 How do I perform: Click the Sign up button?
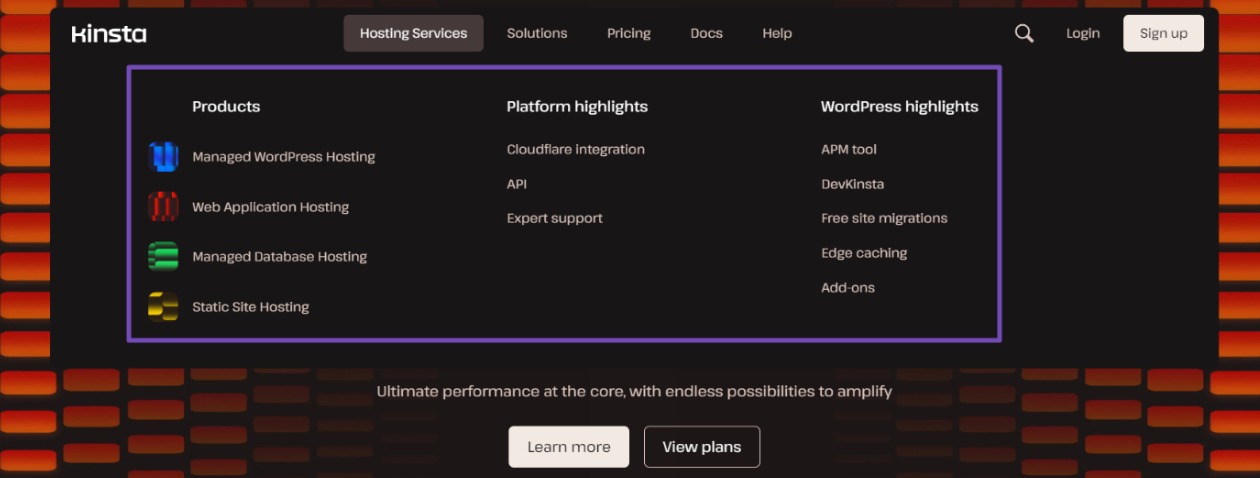click(x=1163, y=33)
